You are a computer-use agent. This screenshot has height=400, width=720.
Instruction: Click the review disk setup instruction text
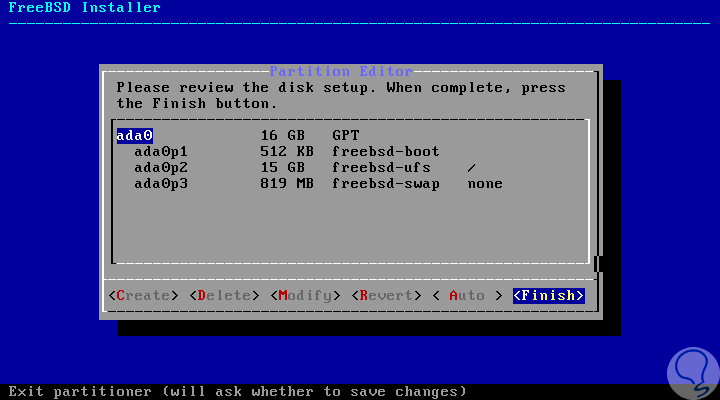(341, 96)
